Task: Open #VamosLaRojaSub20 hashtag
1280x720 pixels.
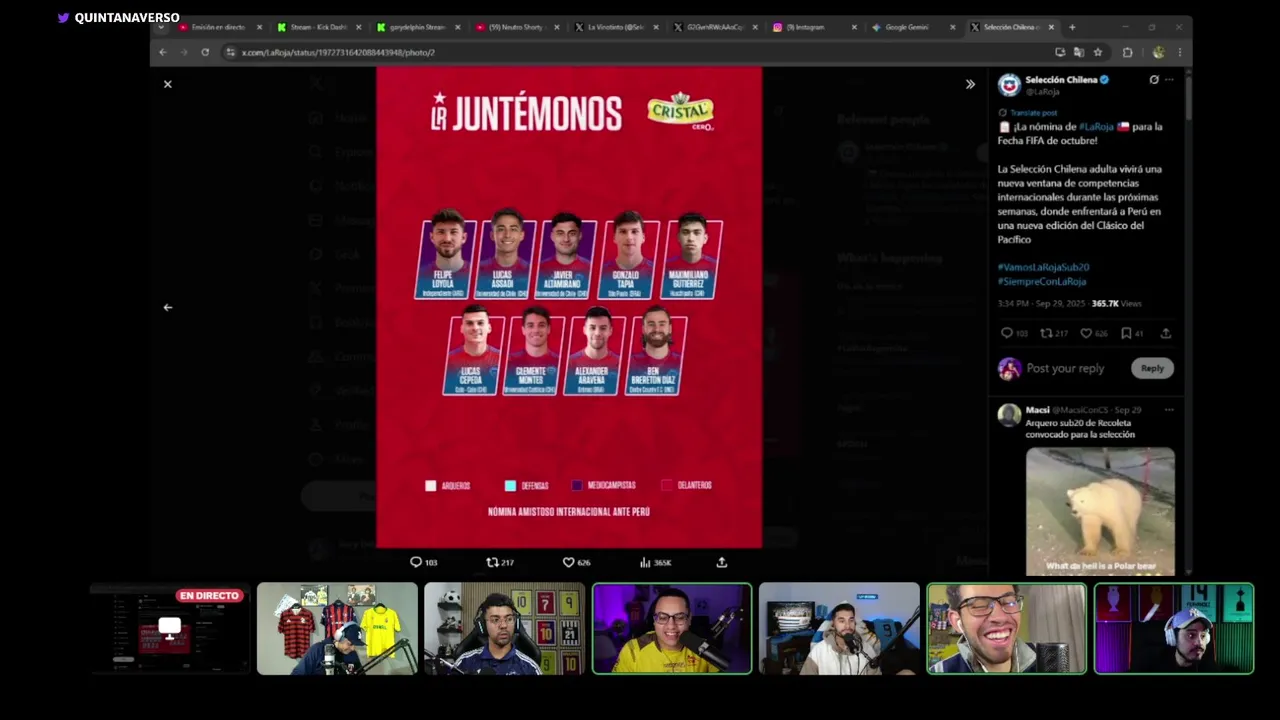Action: (x=1043, y=267)
